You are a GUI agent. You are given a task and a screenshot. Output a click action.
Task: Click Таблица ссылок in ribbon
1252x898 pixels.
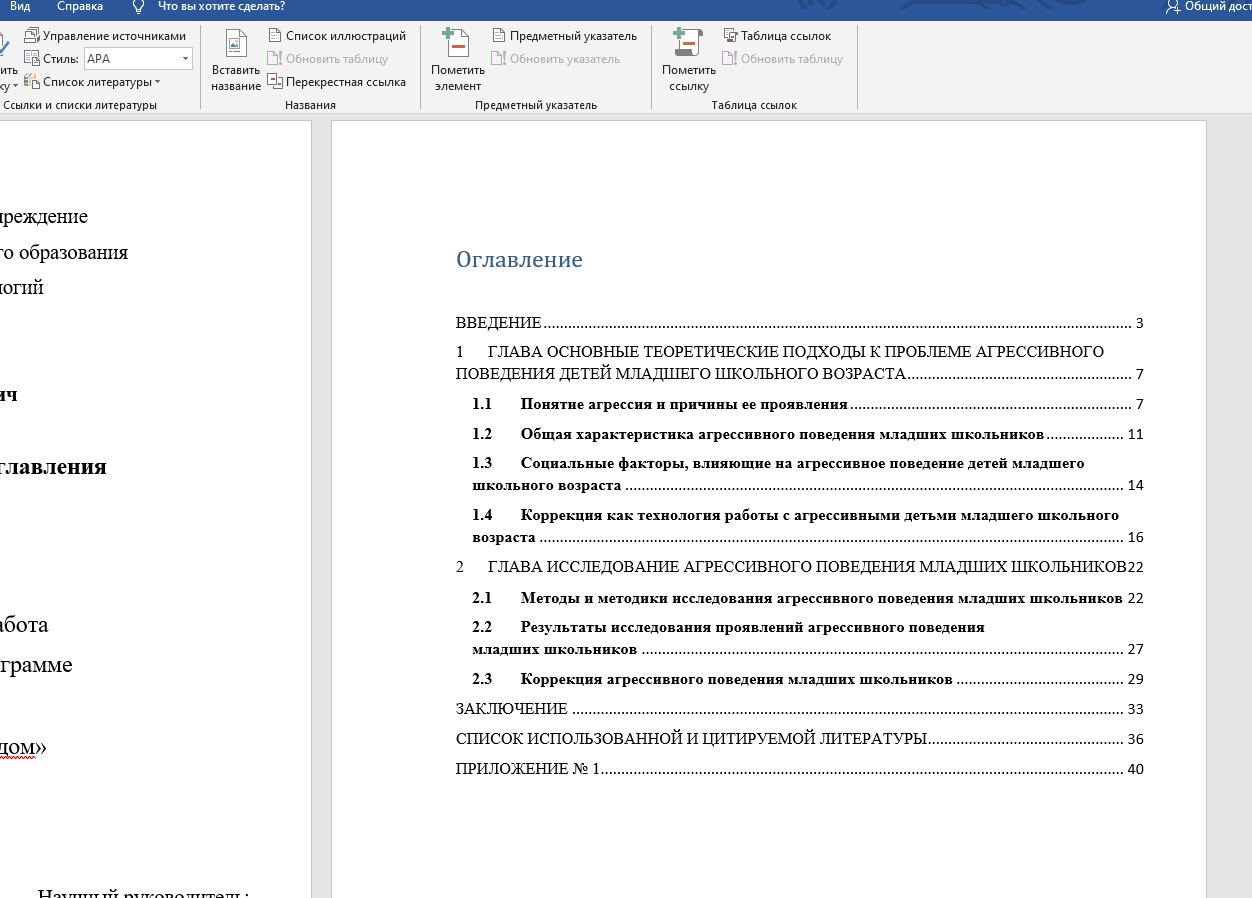point(777,36)
